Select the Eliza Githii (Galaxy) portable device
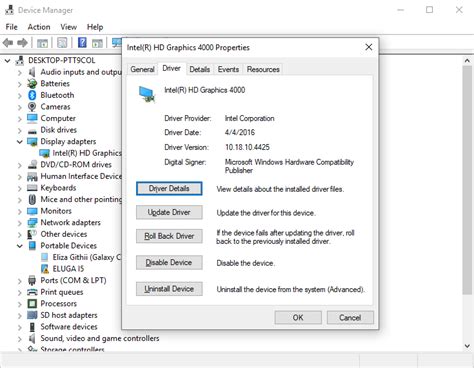 coord(87,257)
